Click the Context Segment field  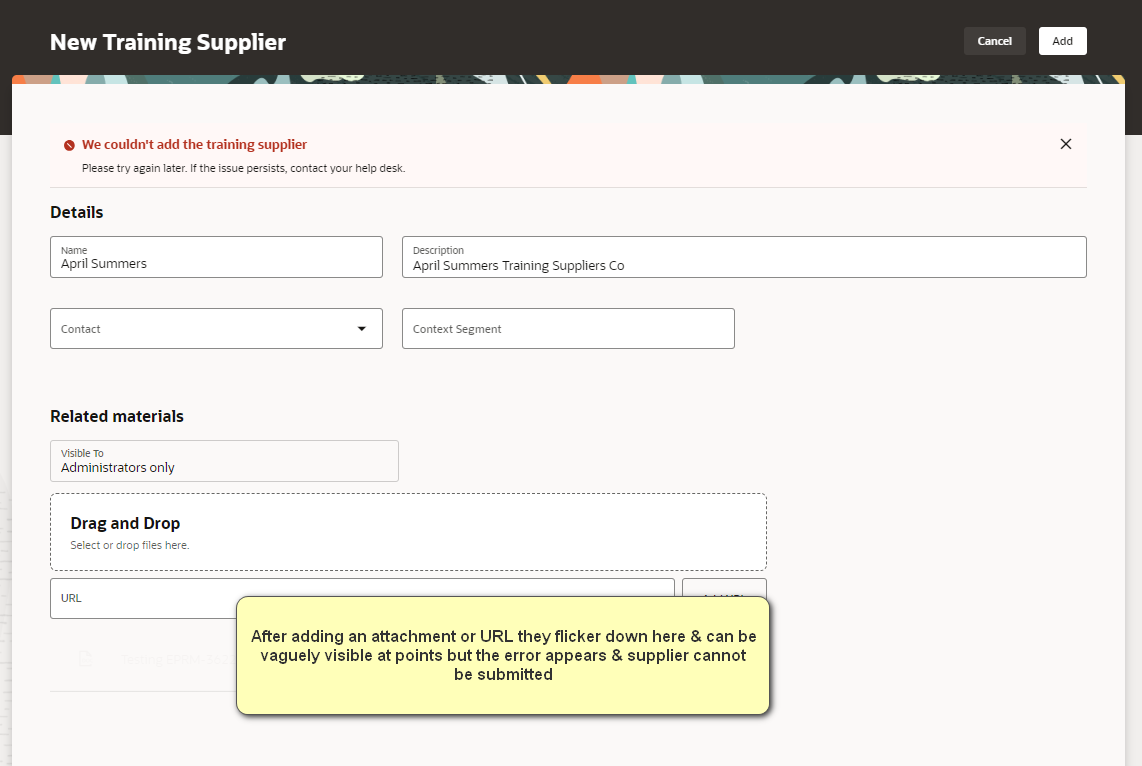(568, 328)
